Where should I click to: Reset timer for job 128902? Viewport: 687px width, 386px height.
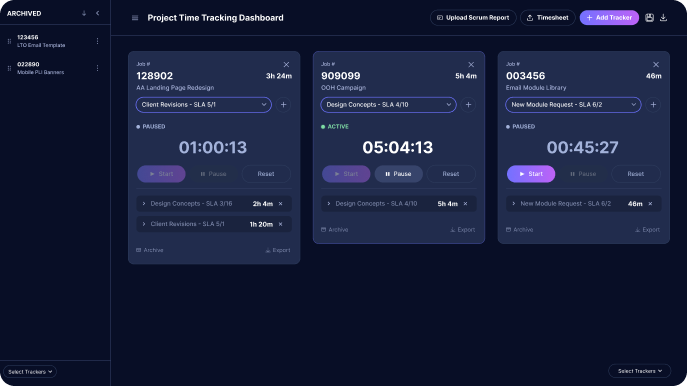266,174
